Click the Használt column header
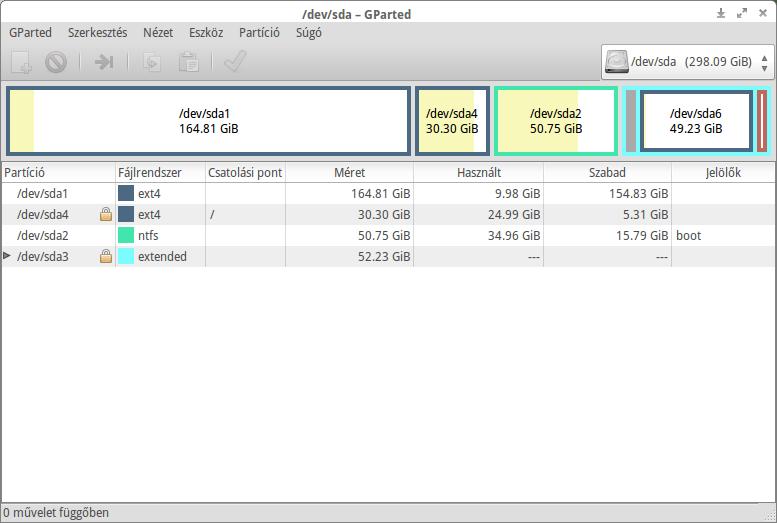The height and width of the screenshot is (523, 777). [x=479, y=173]
